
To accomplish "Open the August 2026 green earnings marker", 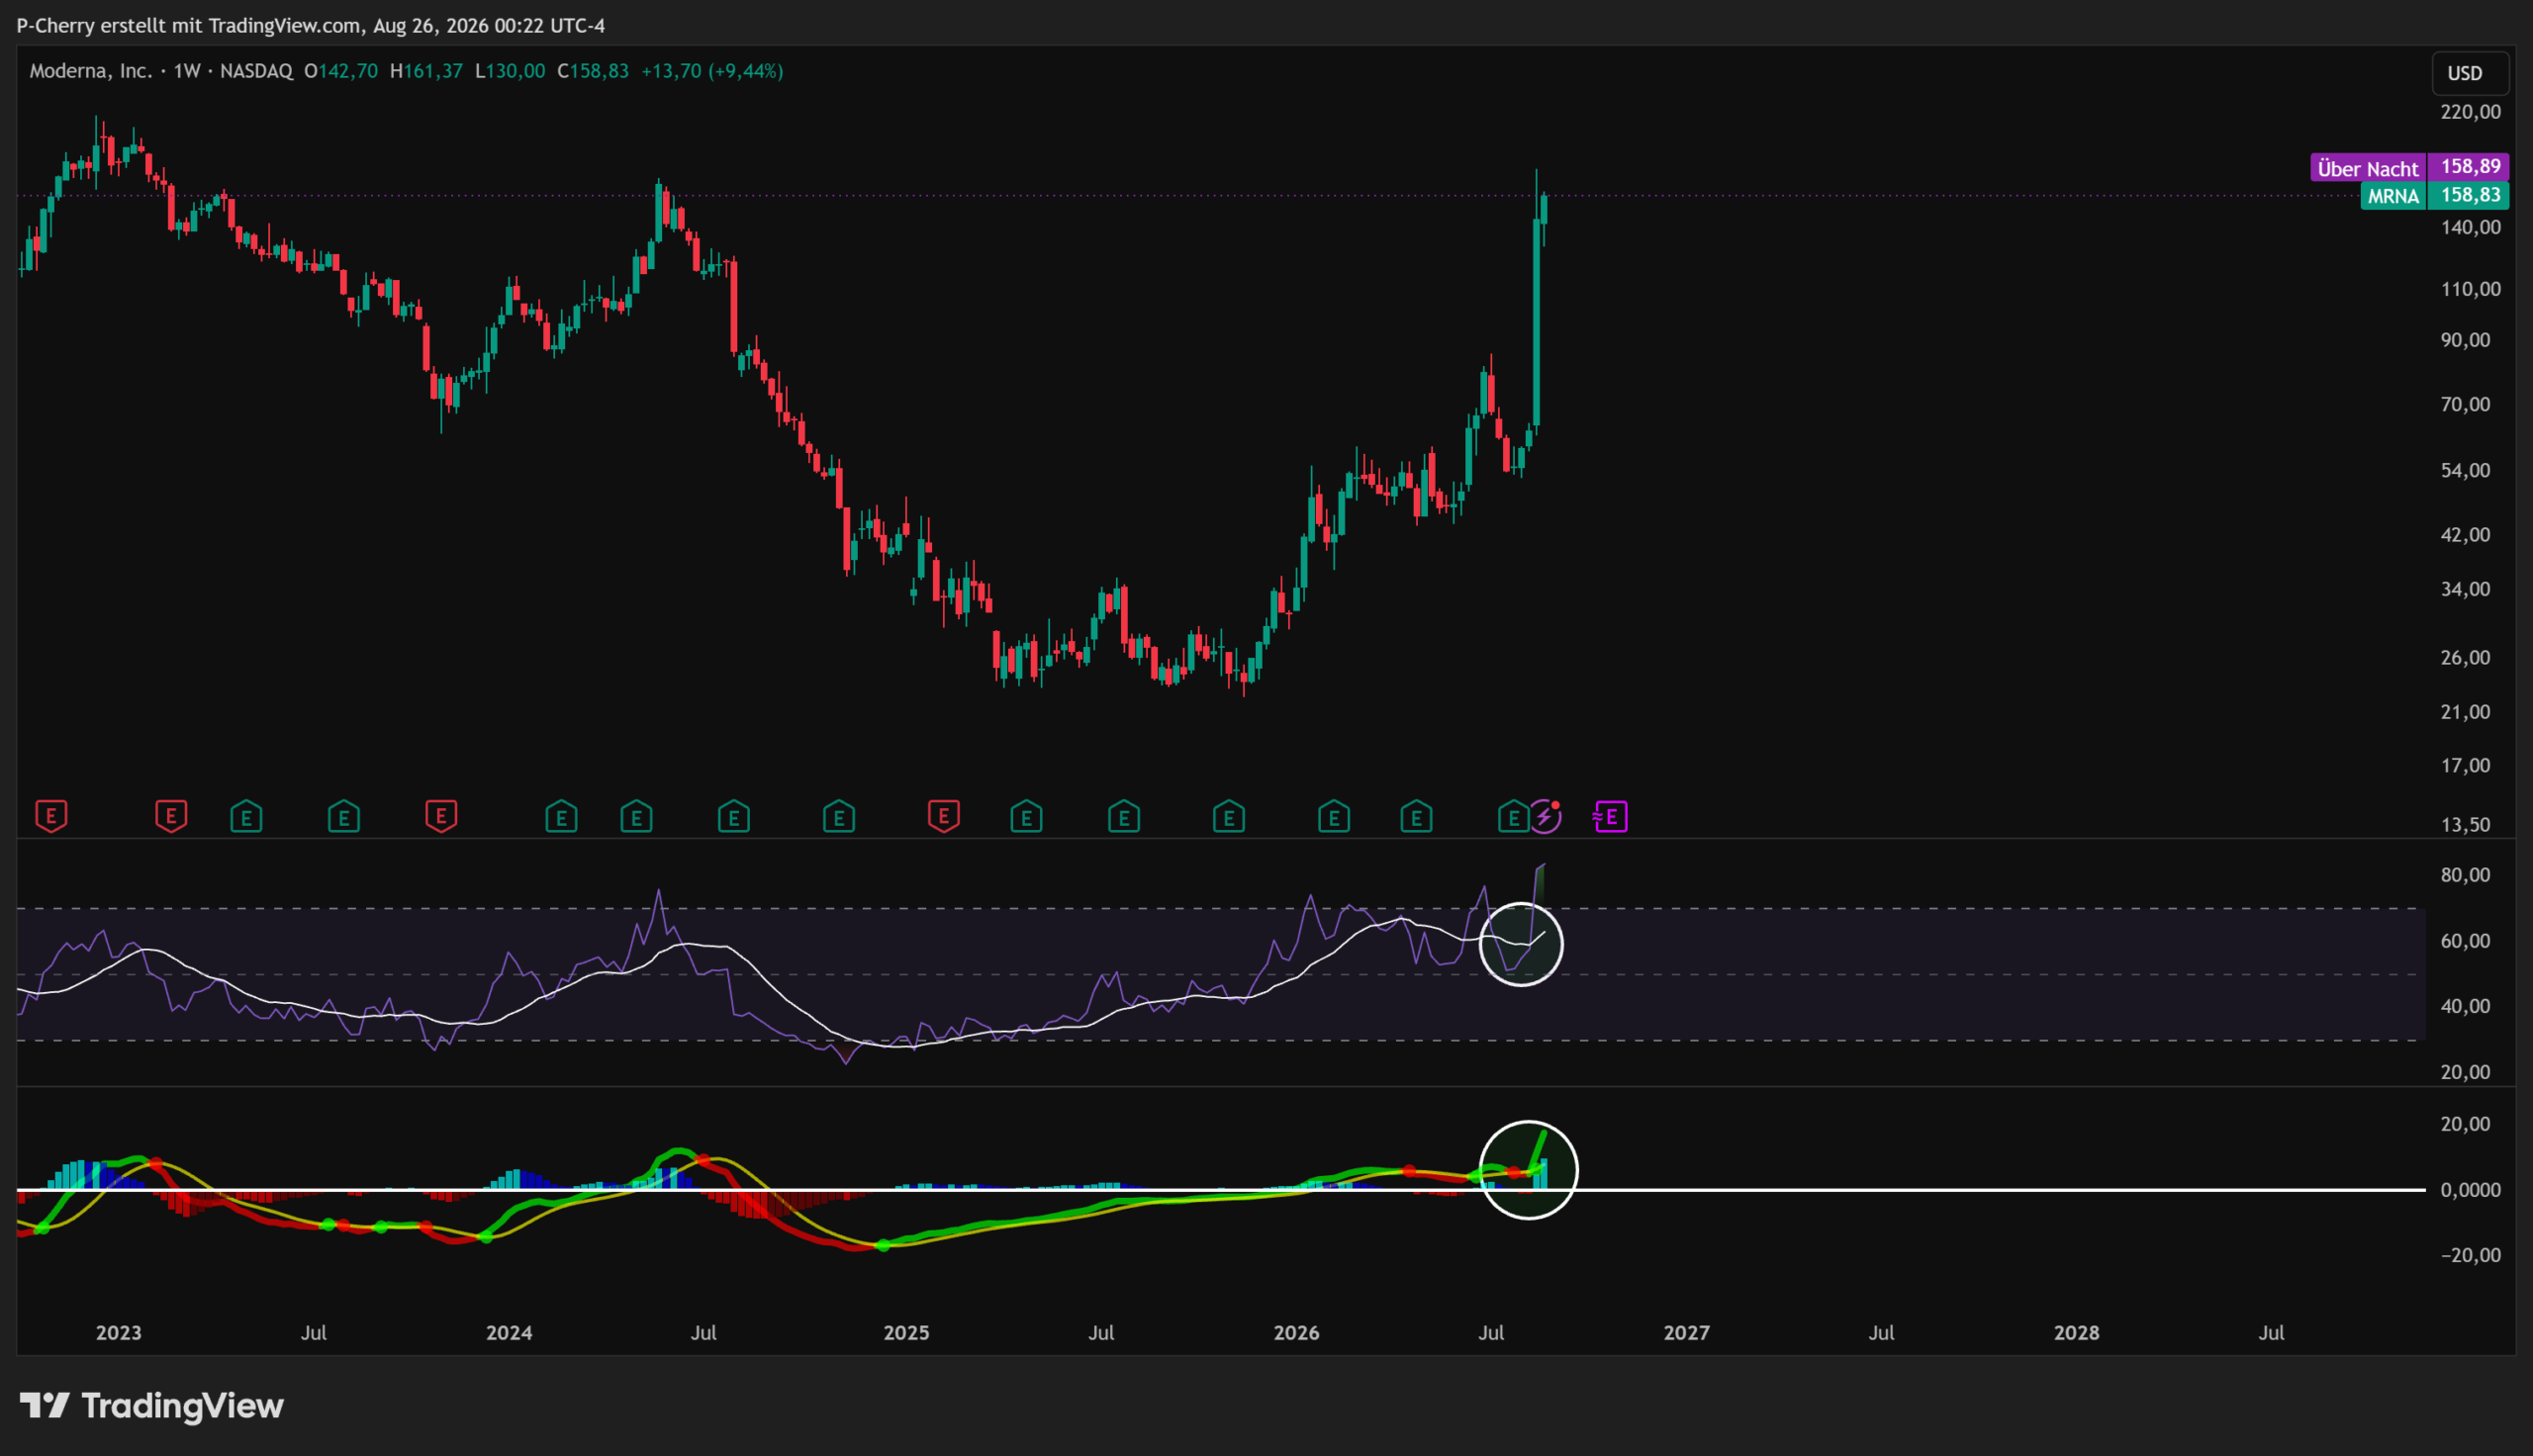I will coord(1513,817).
